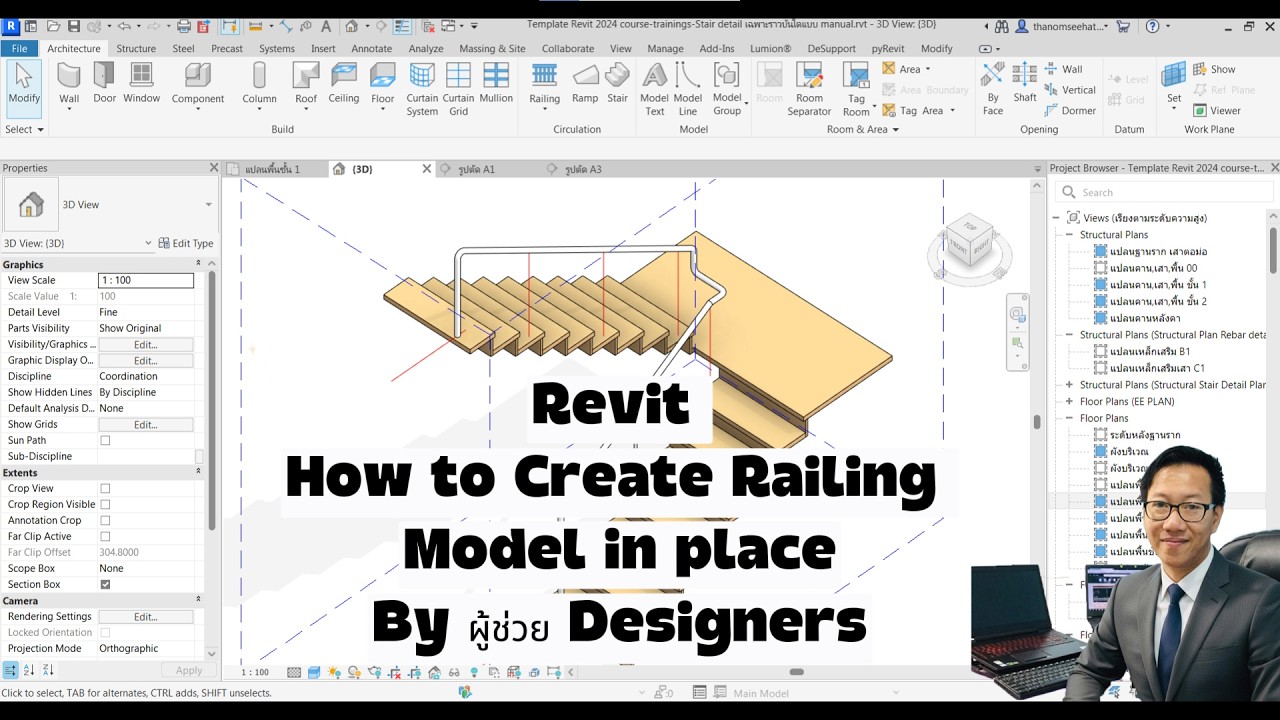Select the Wall tool

(x=69, y=84)
